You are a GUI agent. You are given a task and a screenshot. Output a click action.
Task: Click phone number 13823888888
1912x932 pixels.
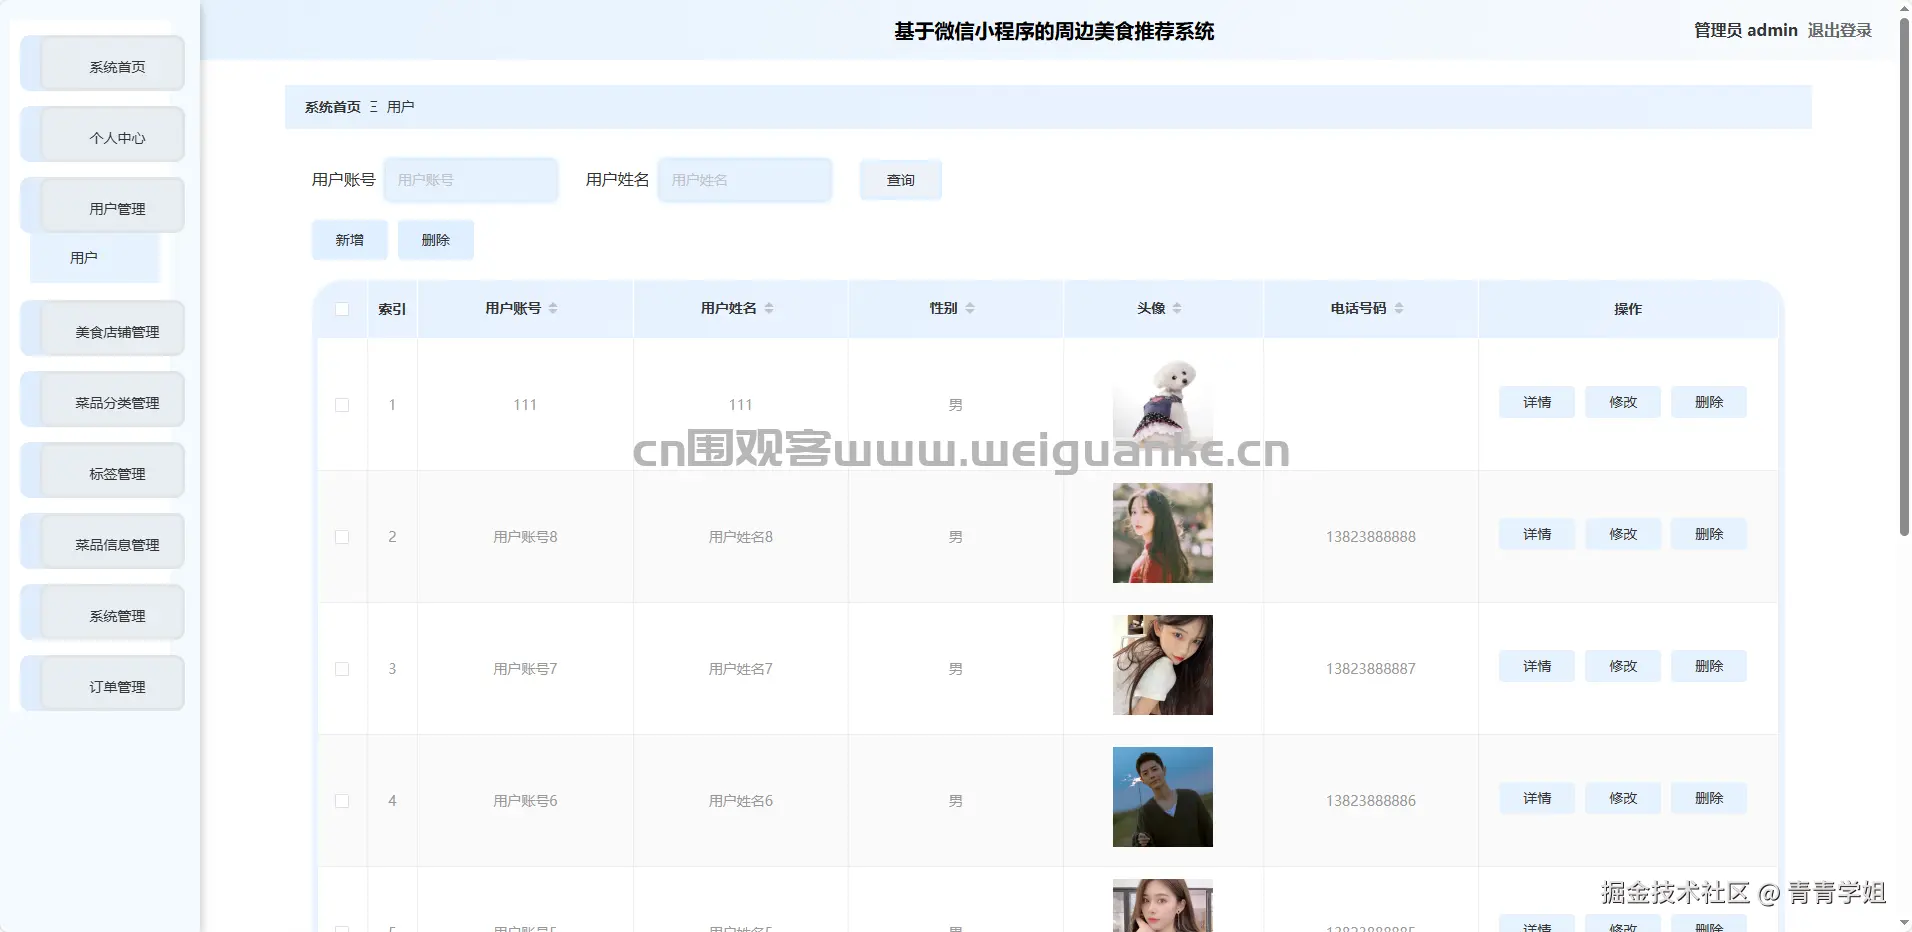1371,537
